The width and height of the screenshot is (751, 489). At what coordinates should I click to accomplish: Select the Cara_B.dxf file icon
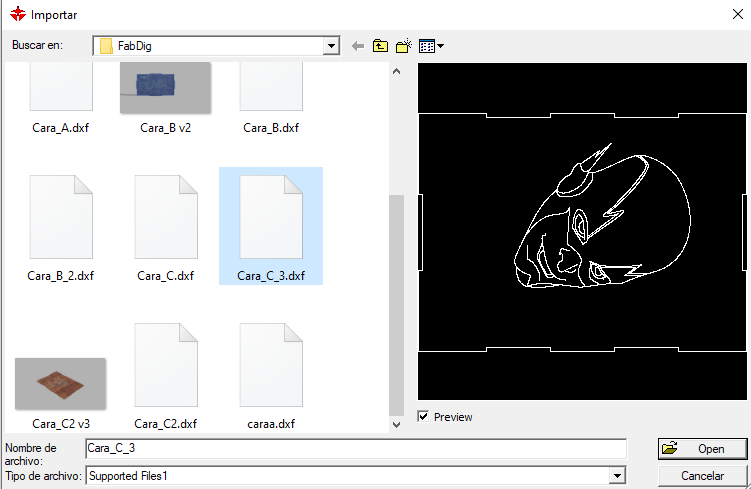(271, 86)
